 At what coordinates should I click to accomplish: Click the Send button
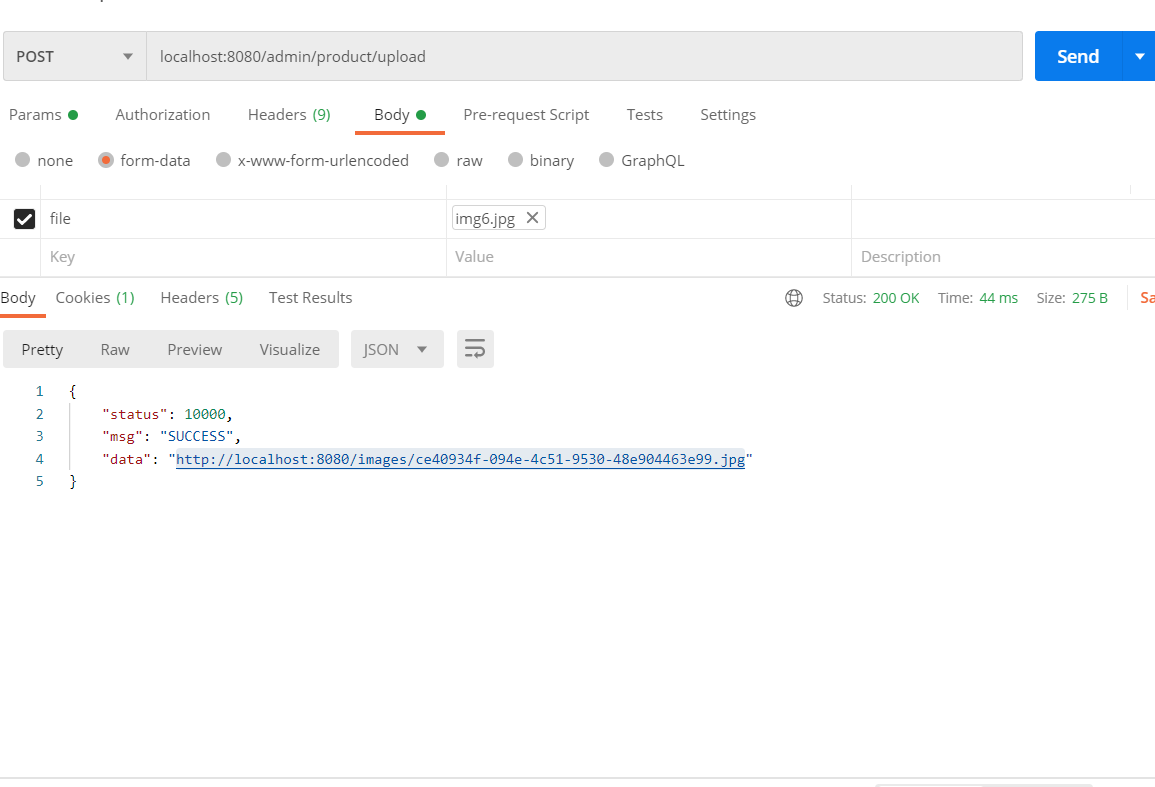(1078, 56)
